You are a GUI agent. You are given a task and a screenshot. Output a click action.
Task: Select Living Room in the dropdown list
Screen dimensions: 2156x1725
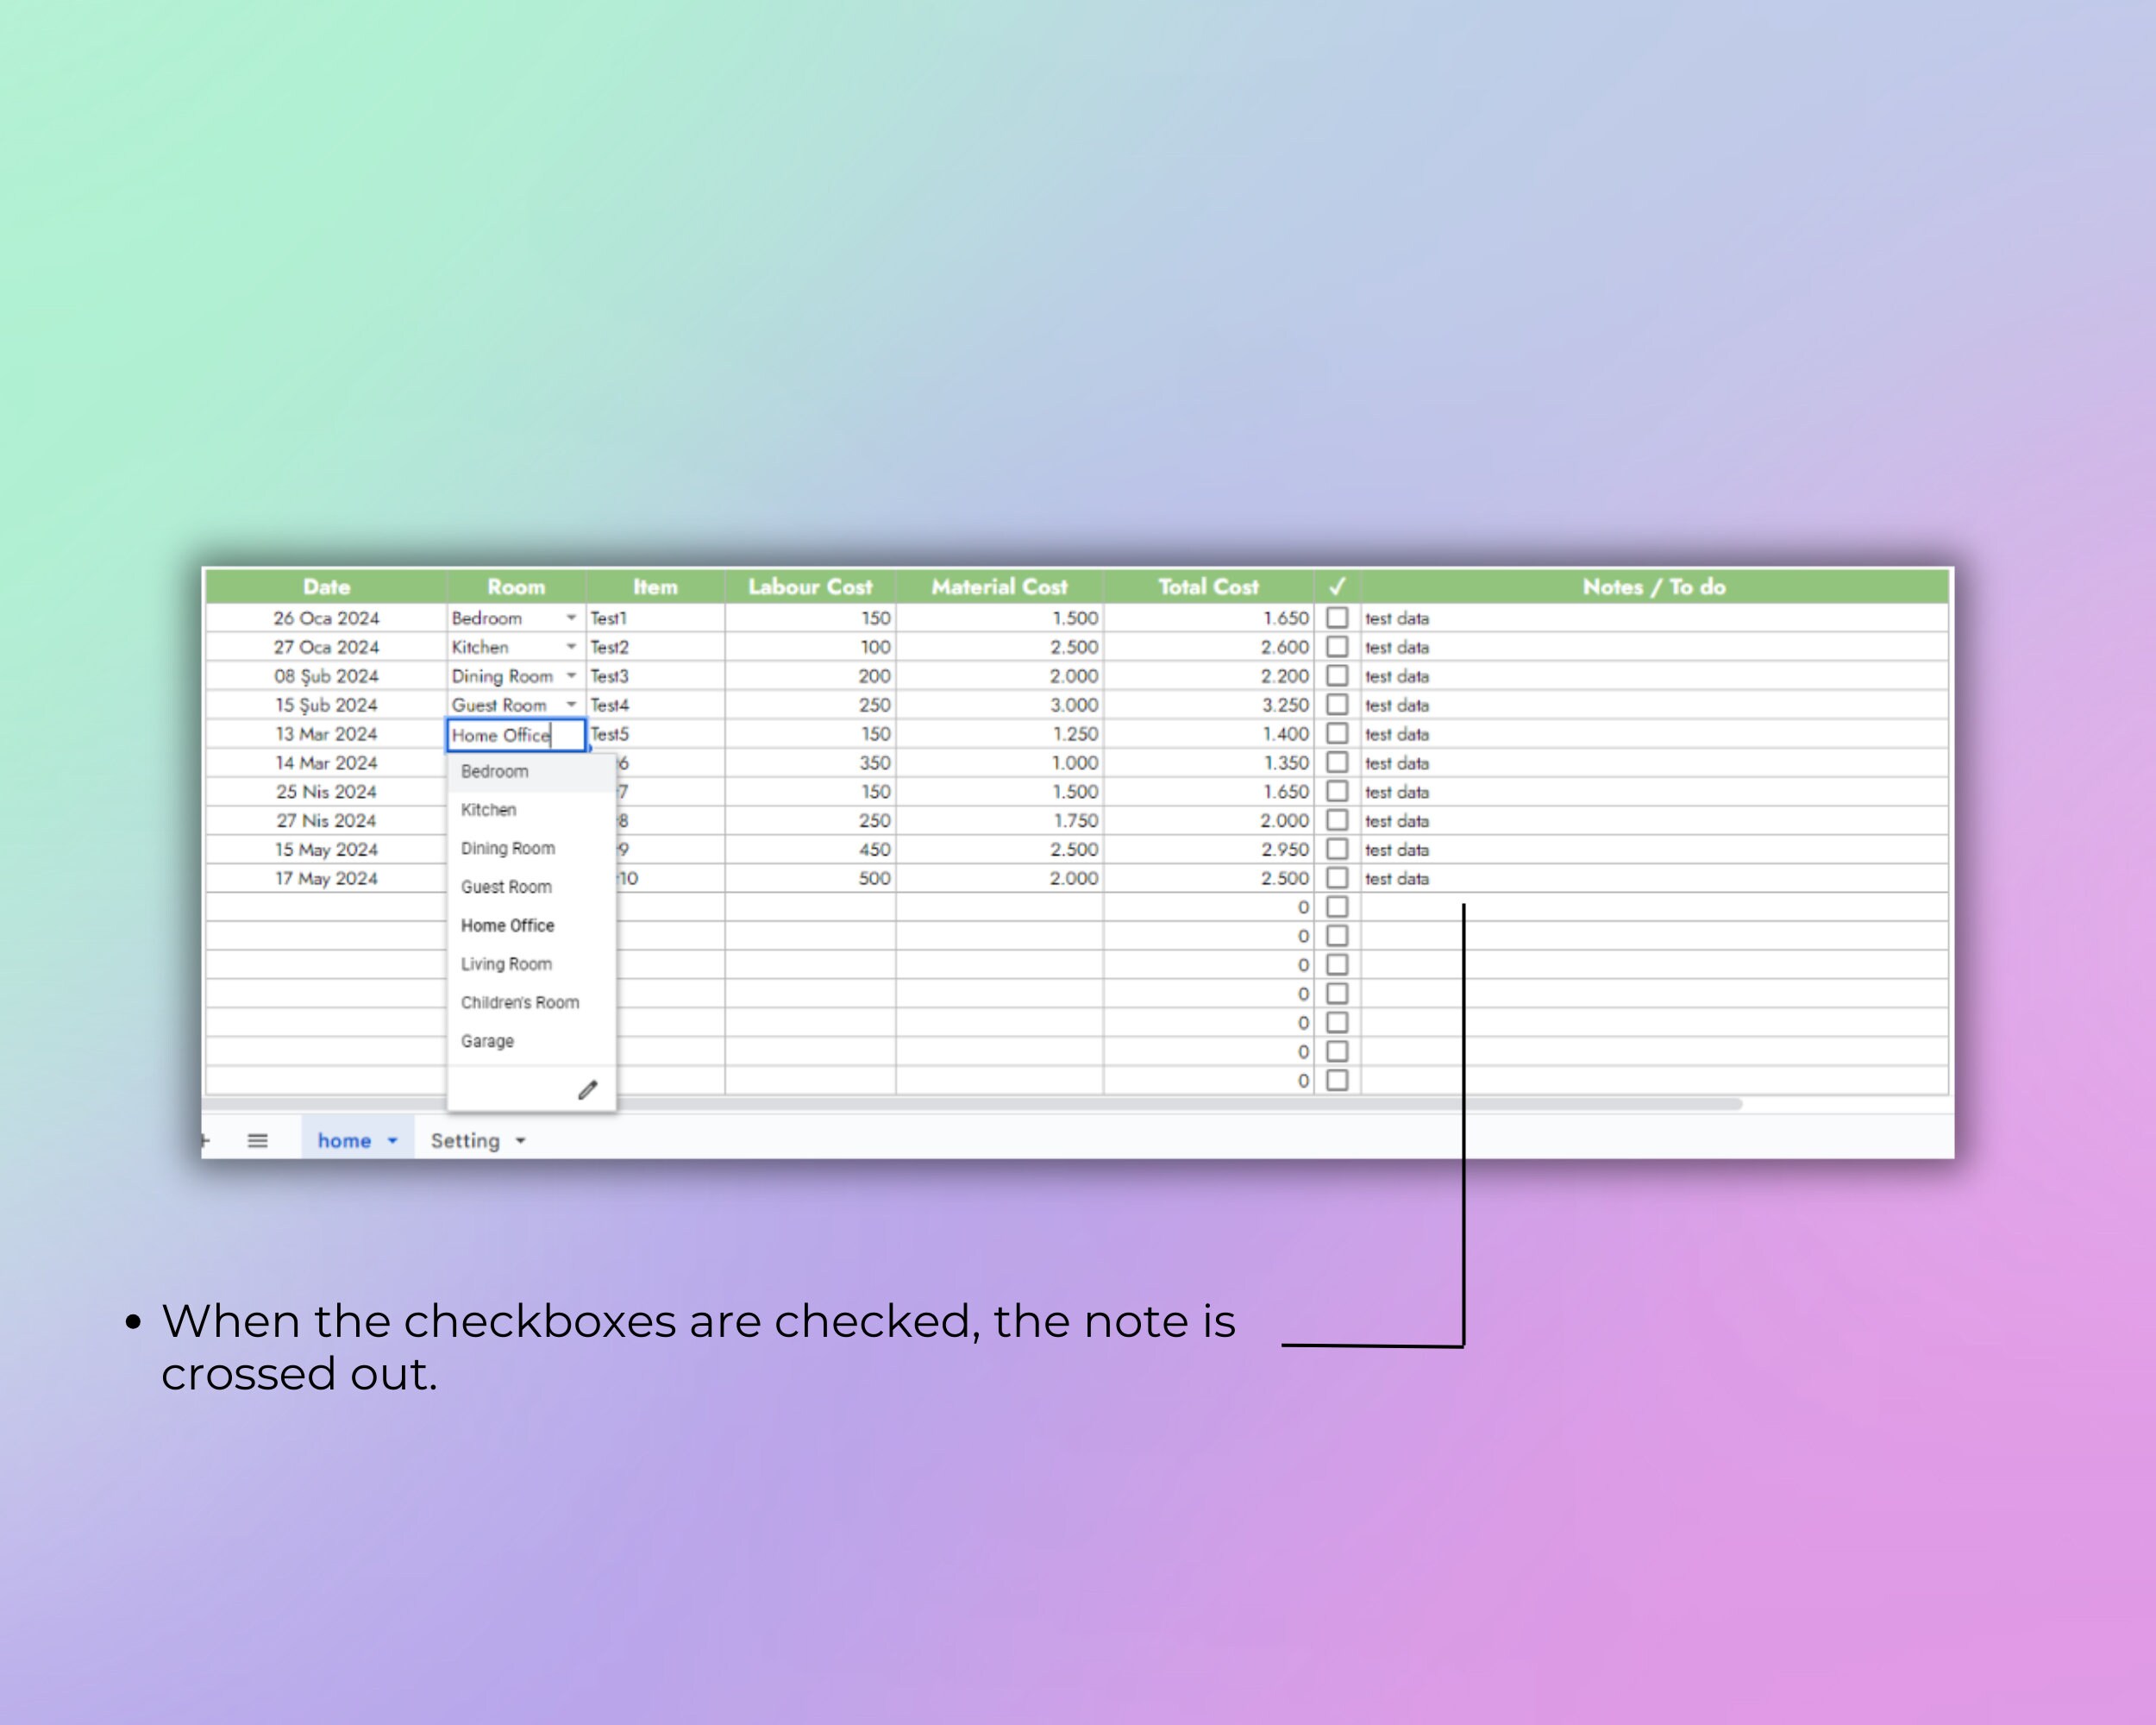(531, 964)
